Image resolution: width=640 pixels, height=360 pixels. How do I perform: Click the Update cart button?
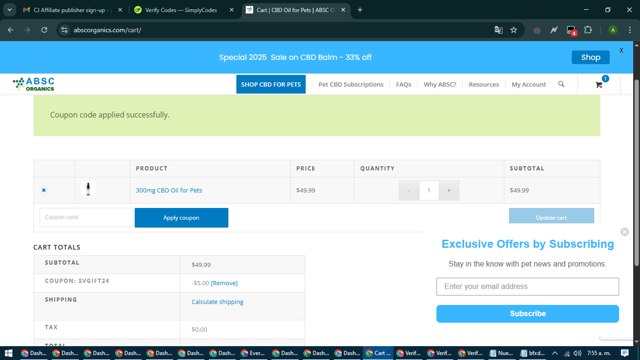coord(551,217)
